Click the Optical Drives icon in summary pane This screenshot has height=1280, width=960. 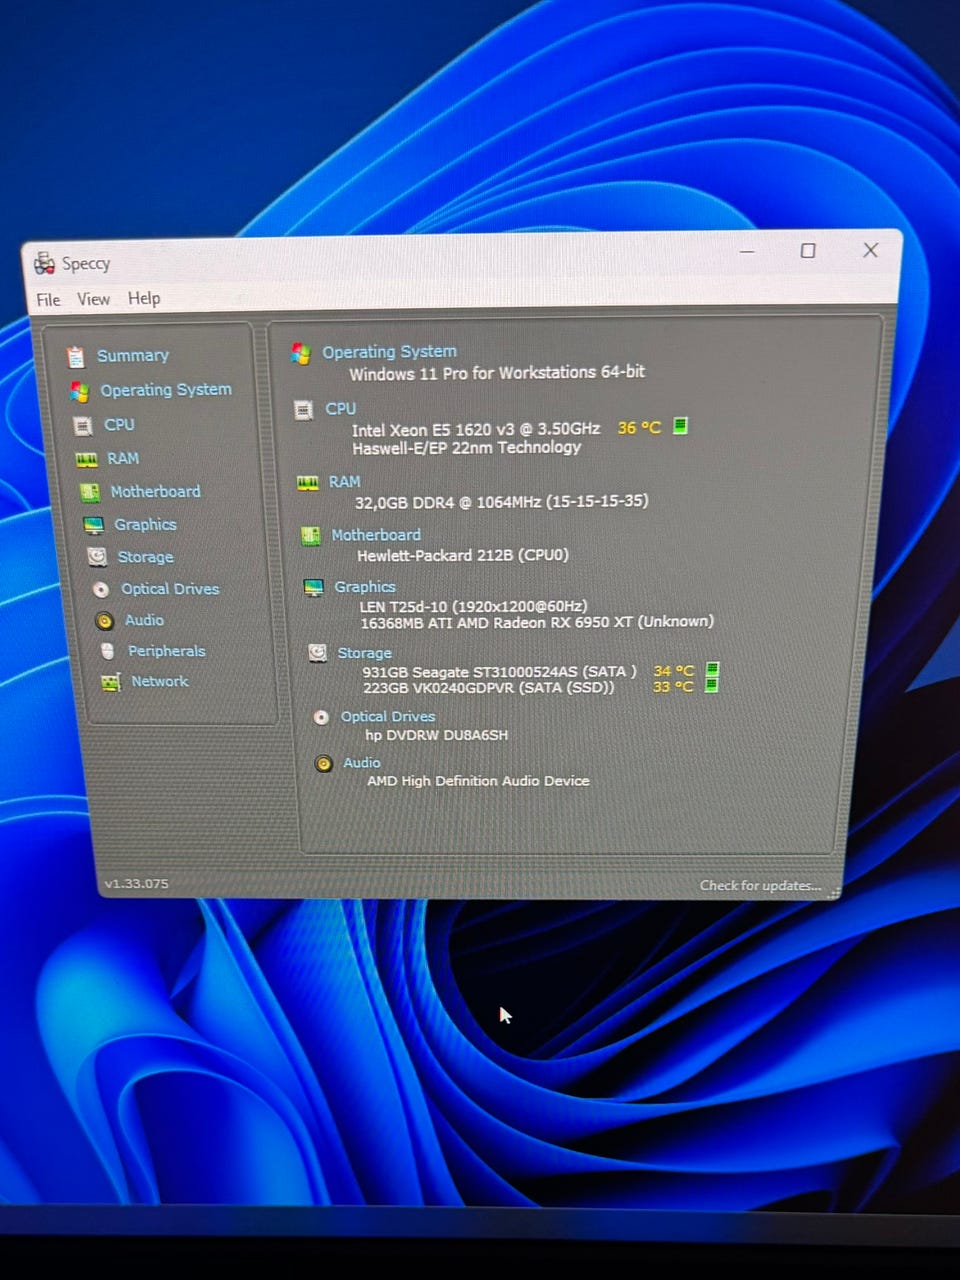(x=321, y=717)
